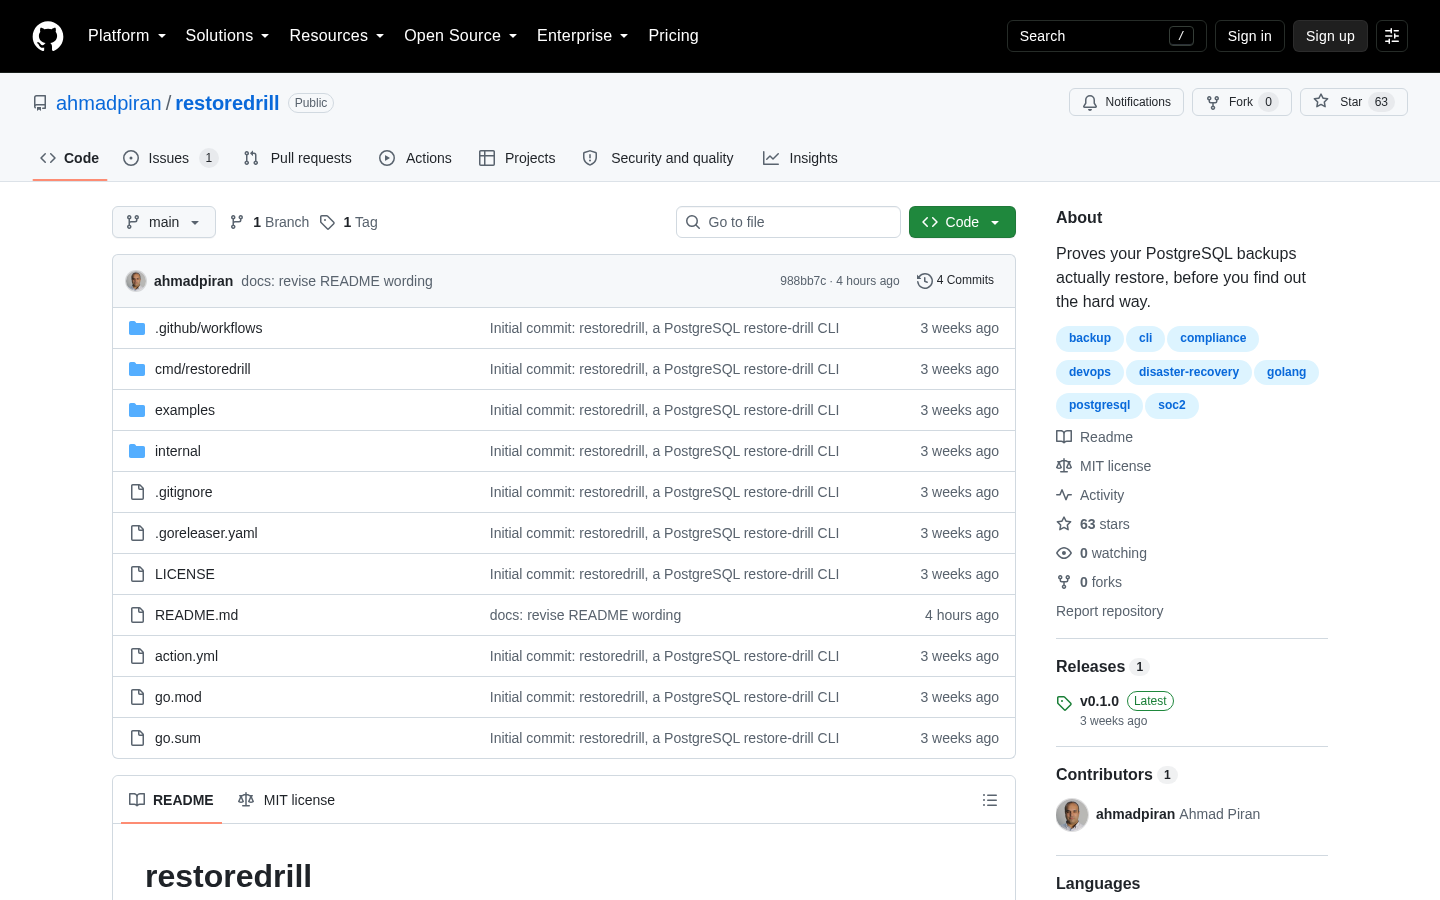Open README outline list icon

(x=990, y=800)
